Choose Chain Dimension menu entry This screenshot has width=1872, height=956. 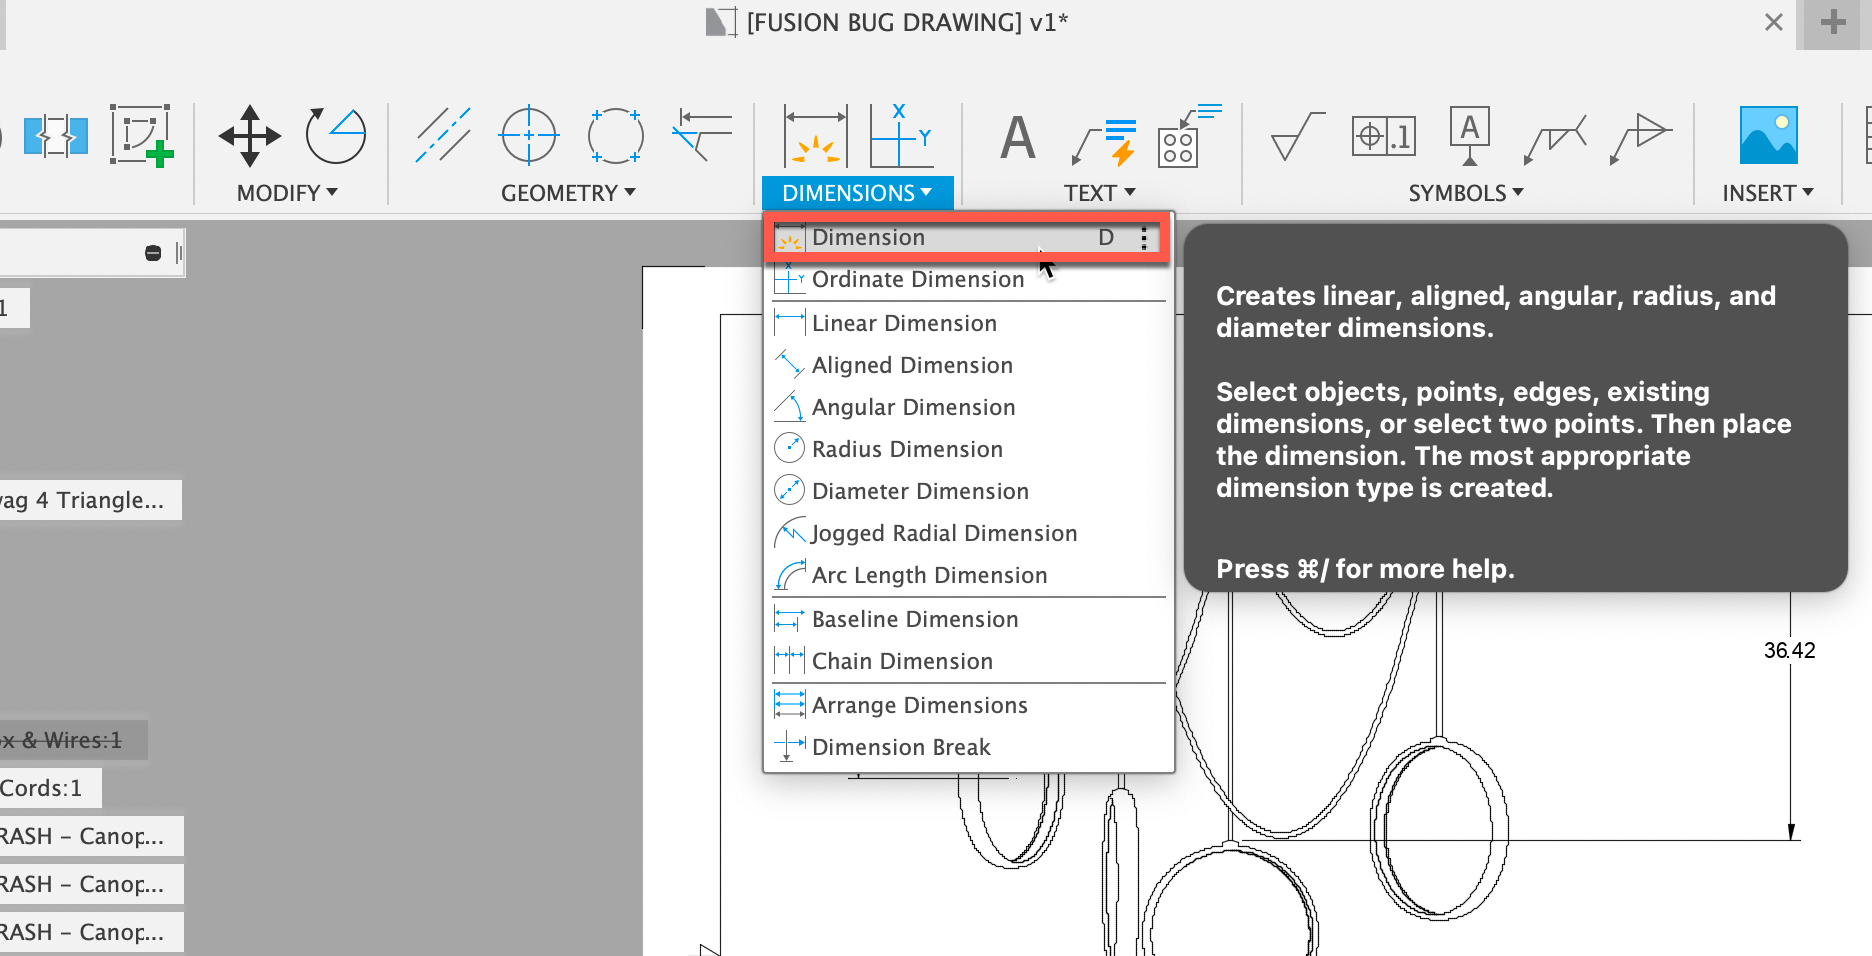tap(969, 661)
